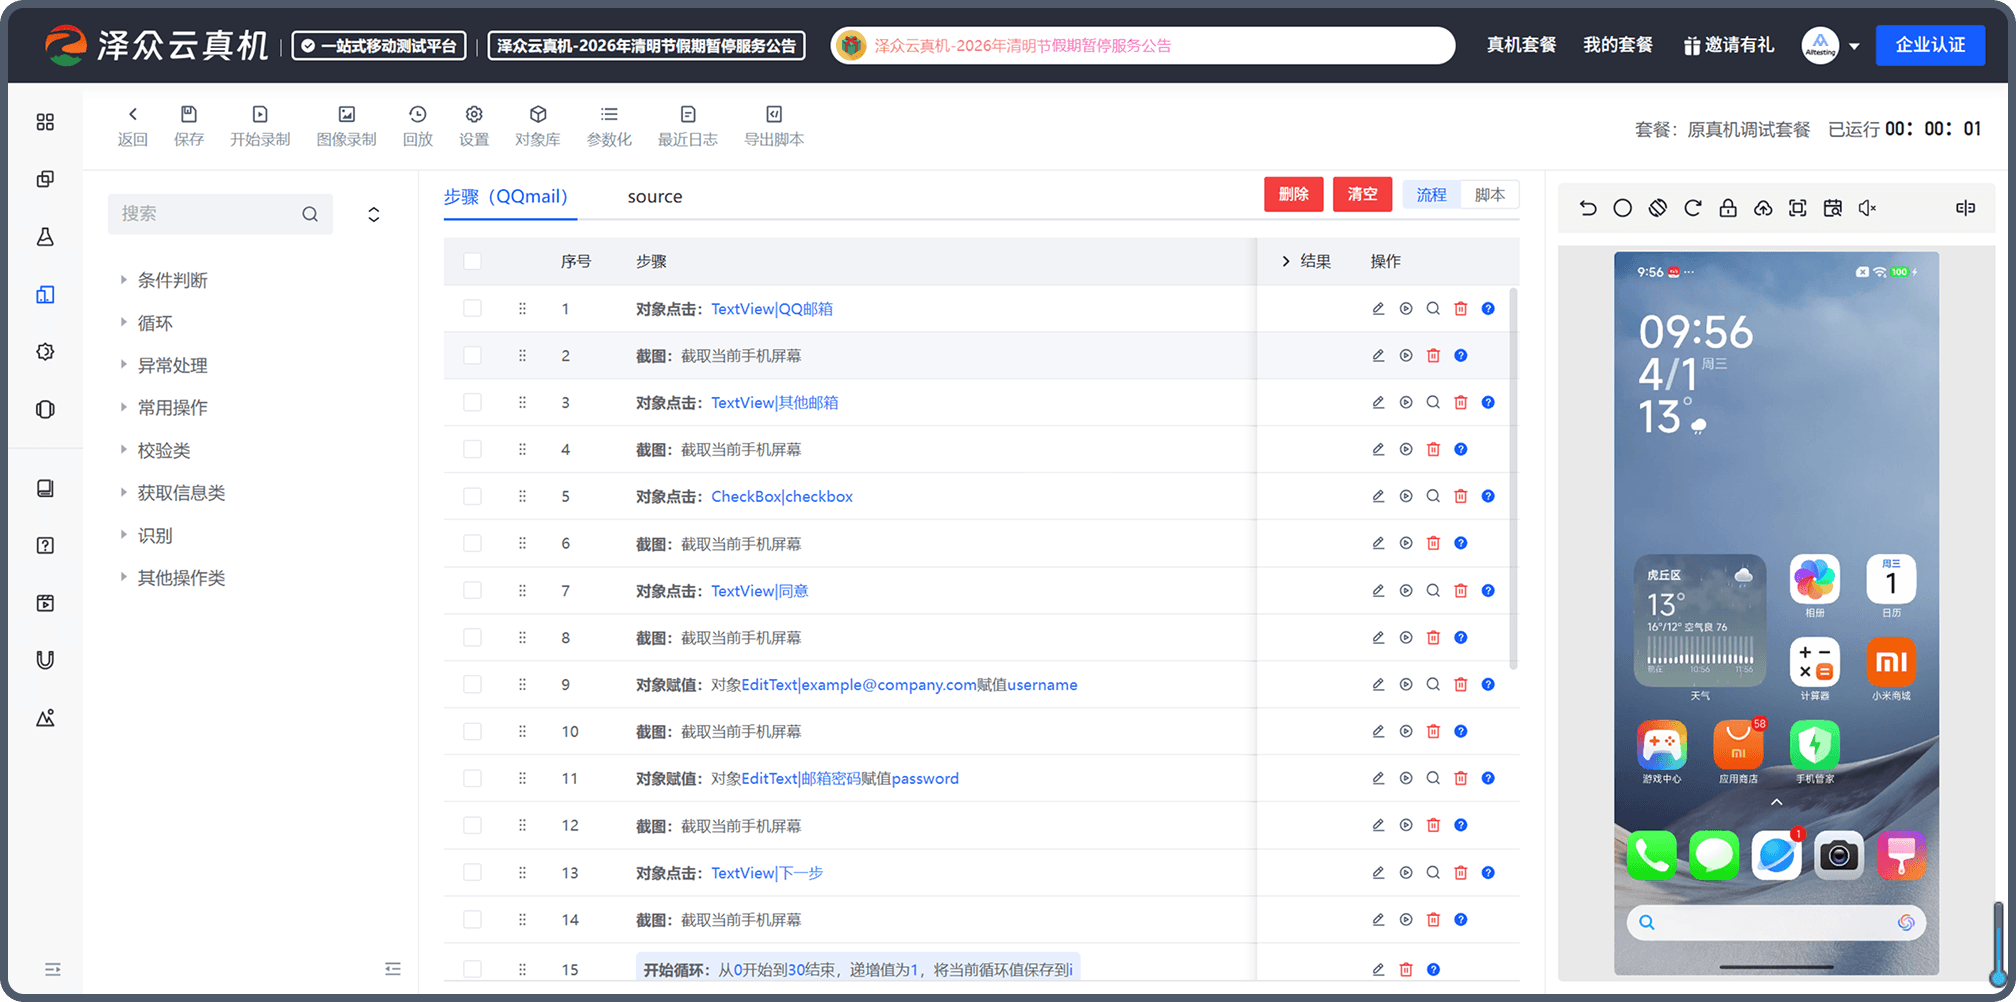
Task: Click the phone back arrow control icon
Action: pos(1588,208)
